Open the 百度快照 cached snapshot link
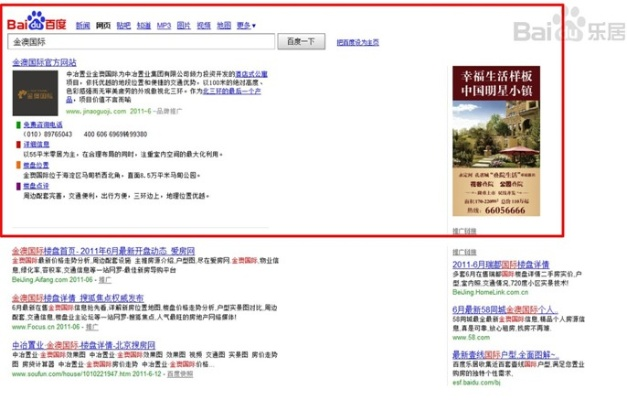 (180, 374)
